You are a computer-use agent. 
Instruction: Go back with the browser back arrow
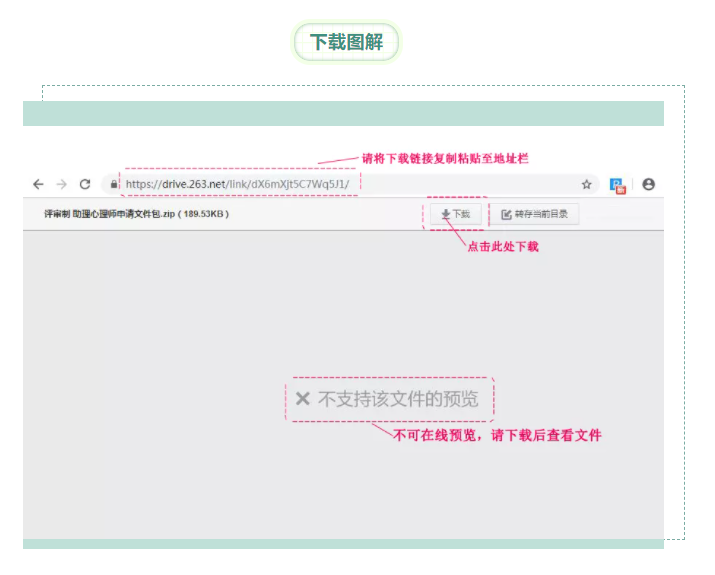point(38,184)
